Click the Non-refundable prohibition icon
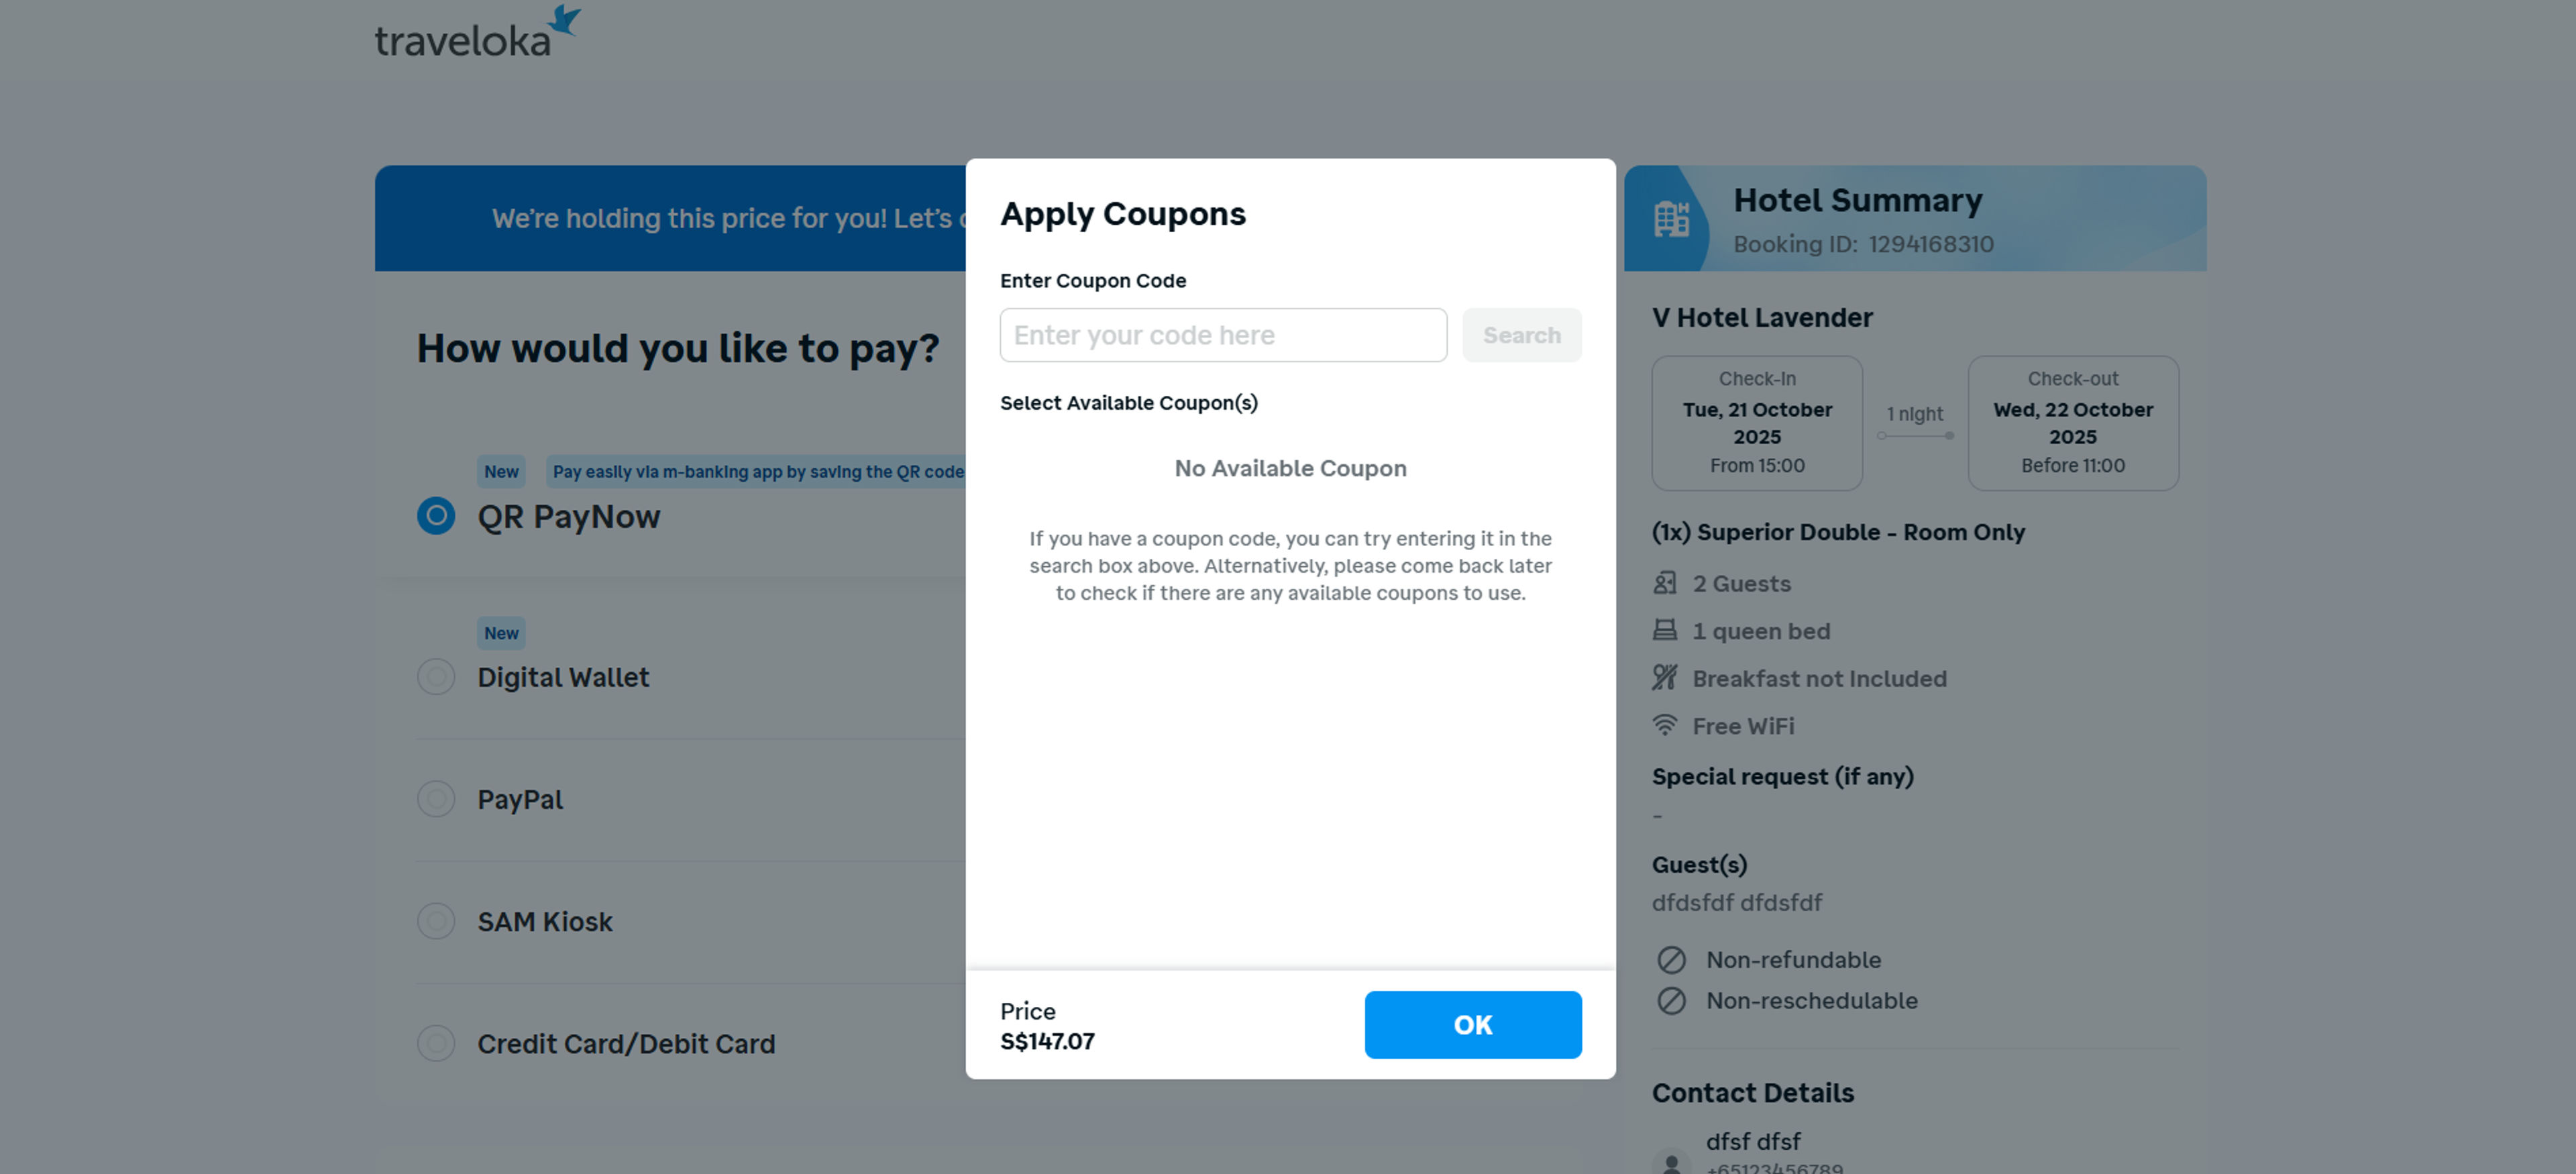This screenshot has width=2576, height=1174. tap(1671, 960)
